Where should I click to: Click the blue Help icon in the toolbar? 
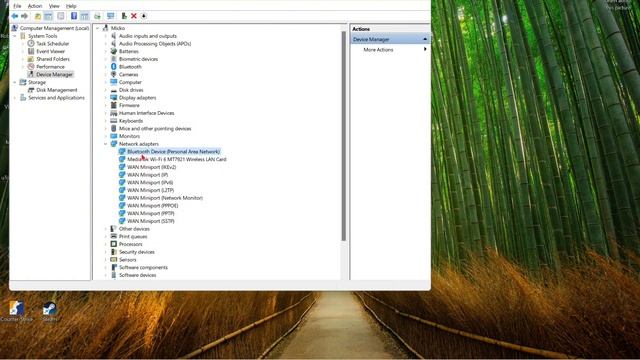[x=74, y=16]
